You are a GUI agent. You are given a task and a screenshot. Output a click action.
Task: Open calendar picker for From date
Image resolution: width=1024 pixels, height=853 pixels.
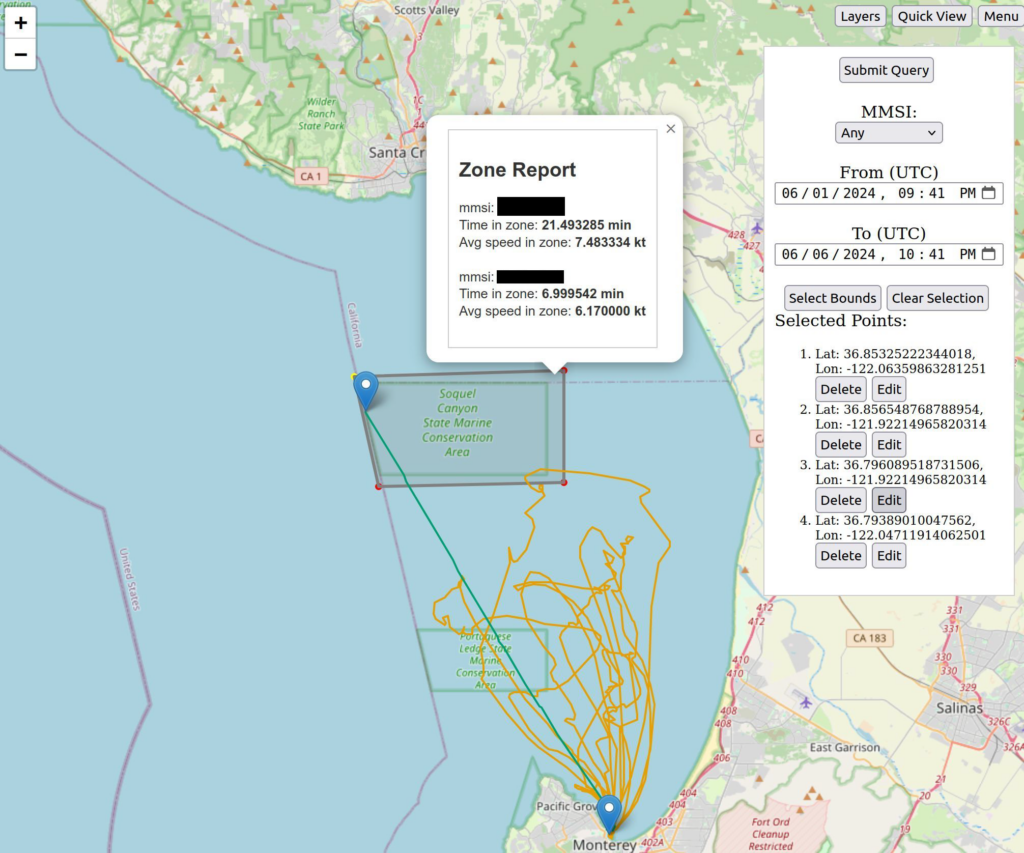[x=988, y=193]
